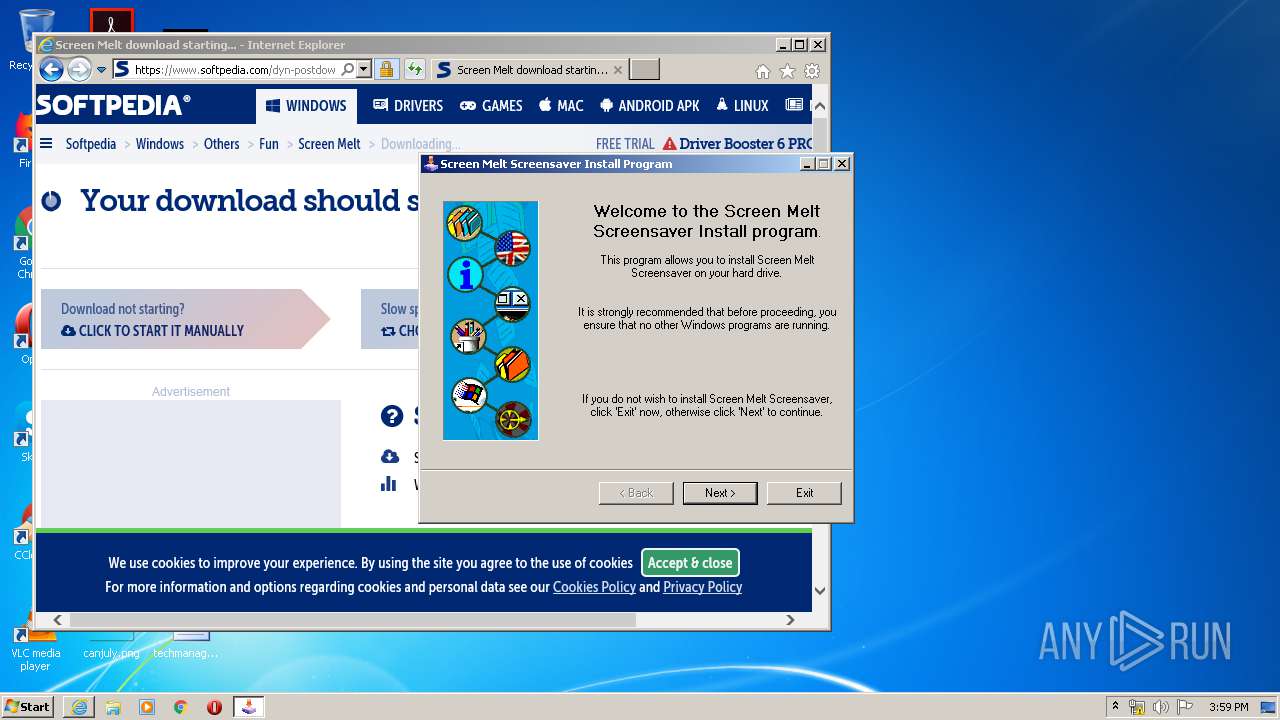
Task: Click the Windows breadcrumb link
Action: coord(160,144)
